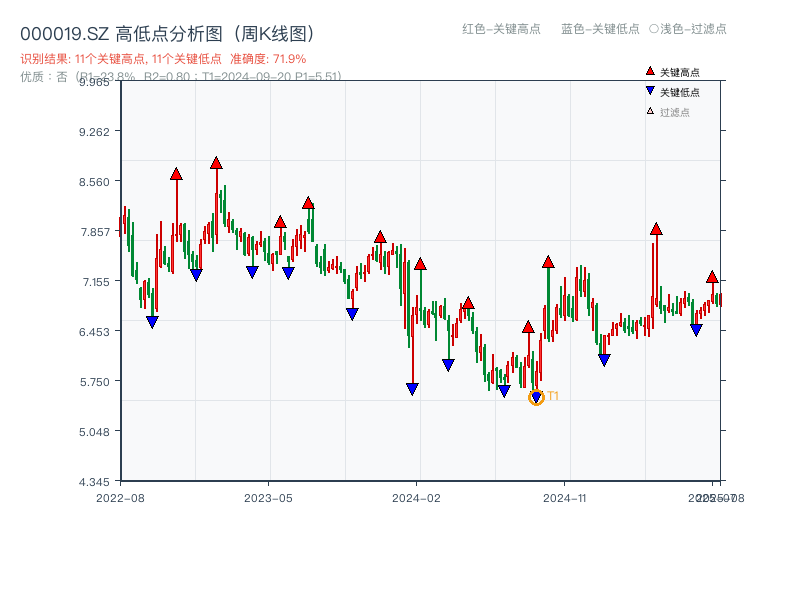Select the highest red triangle marker near 2023-05

[307, 204]
